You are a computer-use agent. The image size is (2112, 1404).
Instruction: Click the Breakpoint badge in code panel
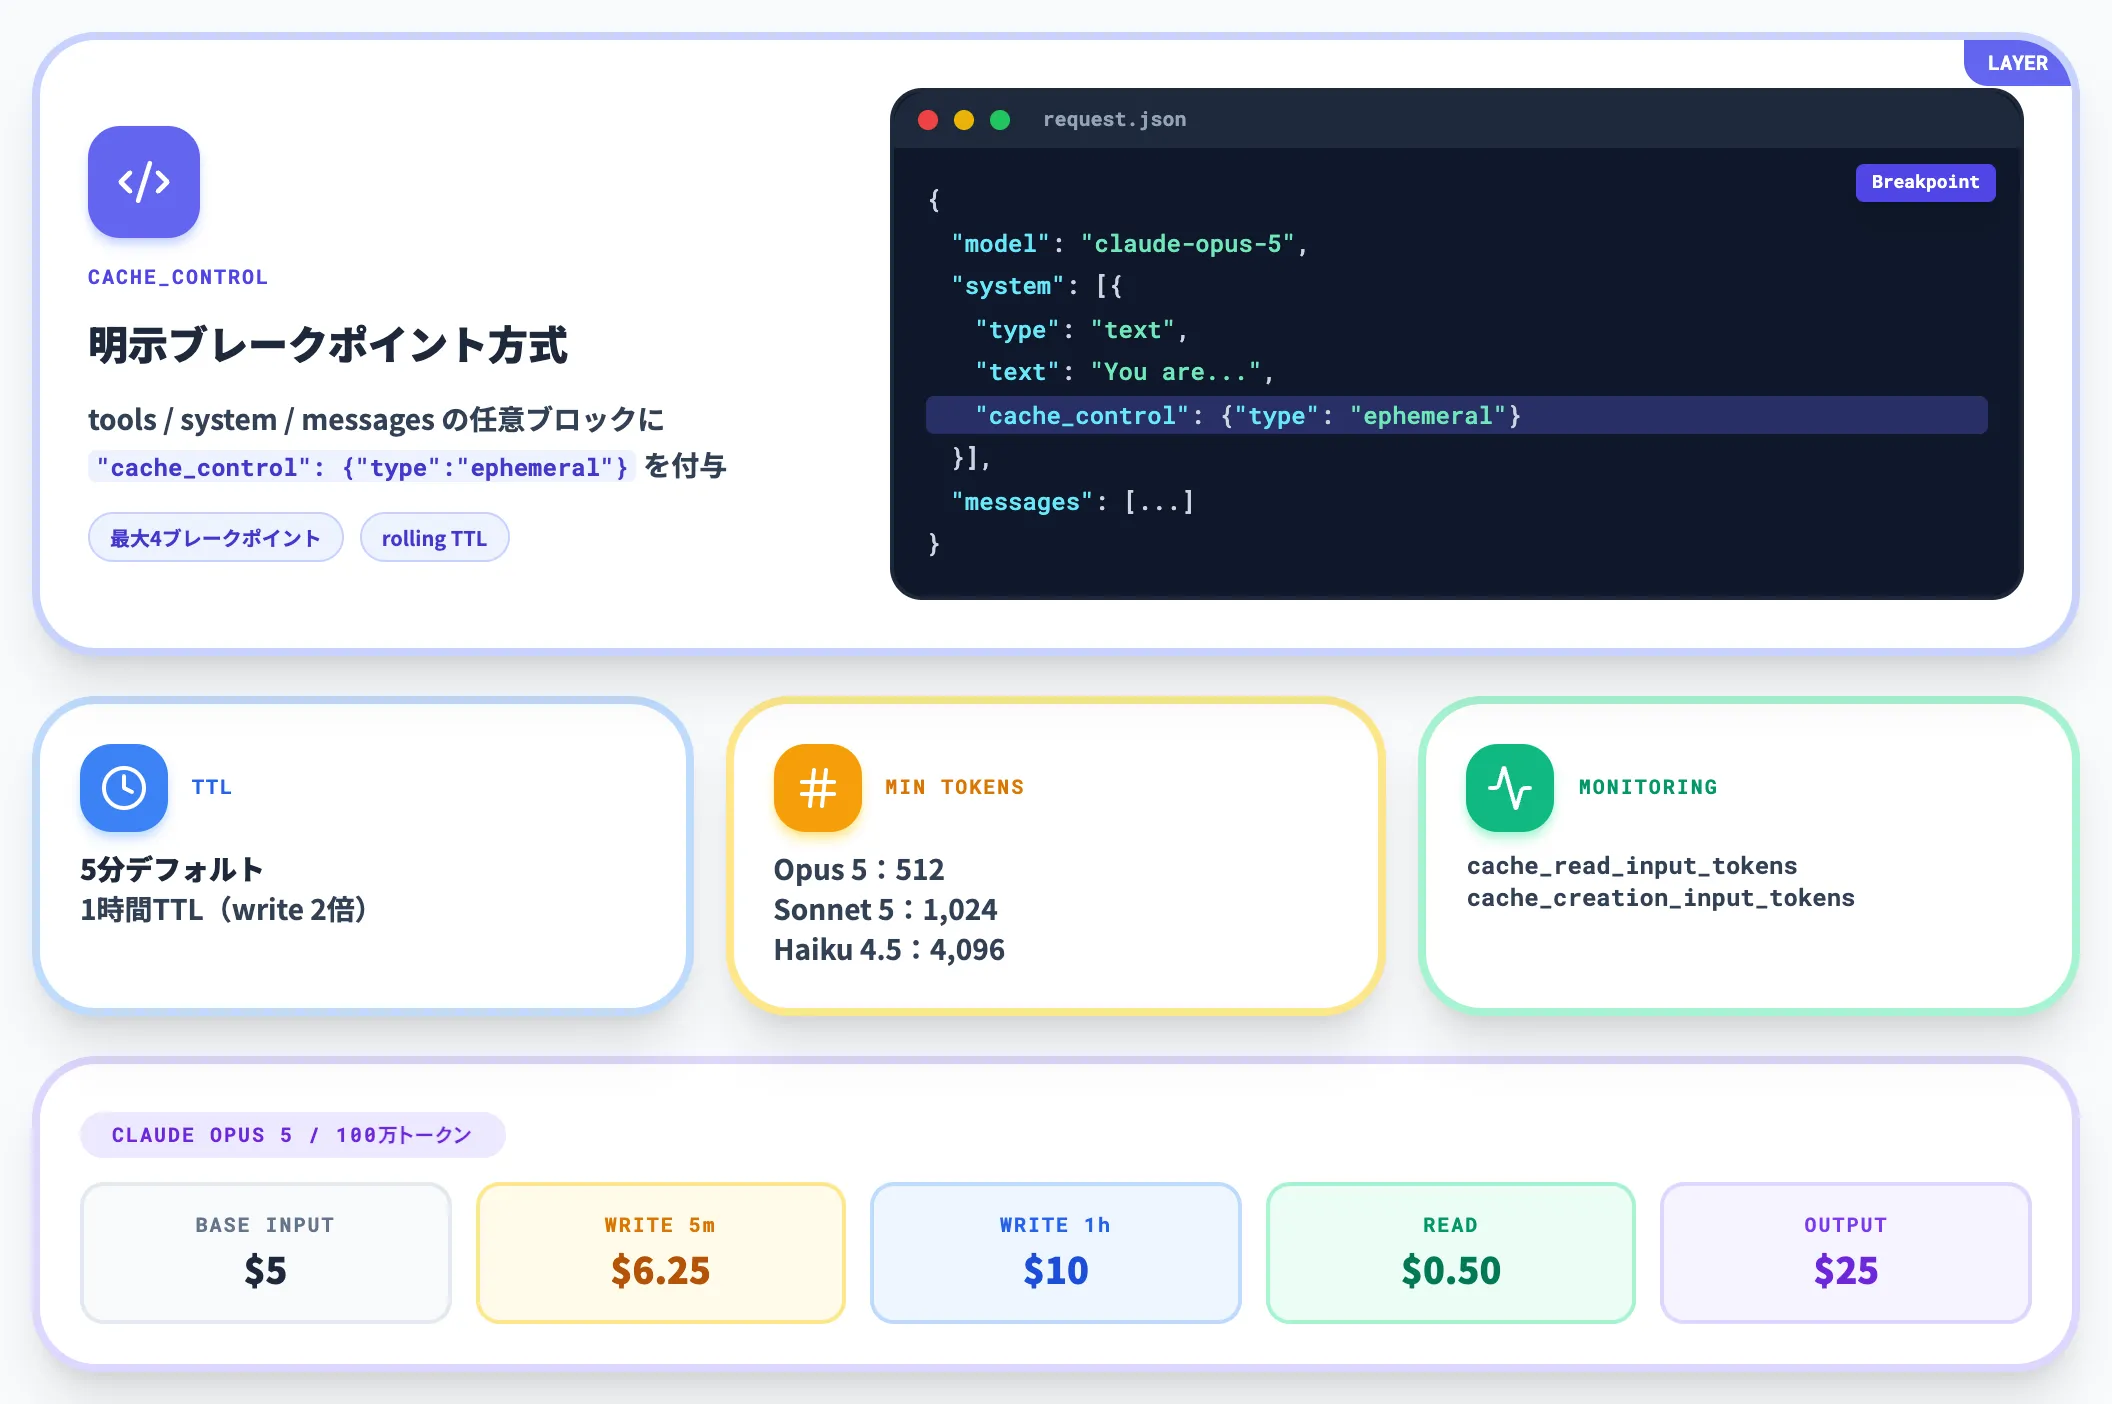1925,182
